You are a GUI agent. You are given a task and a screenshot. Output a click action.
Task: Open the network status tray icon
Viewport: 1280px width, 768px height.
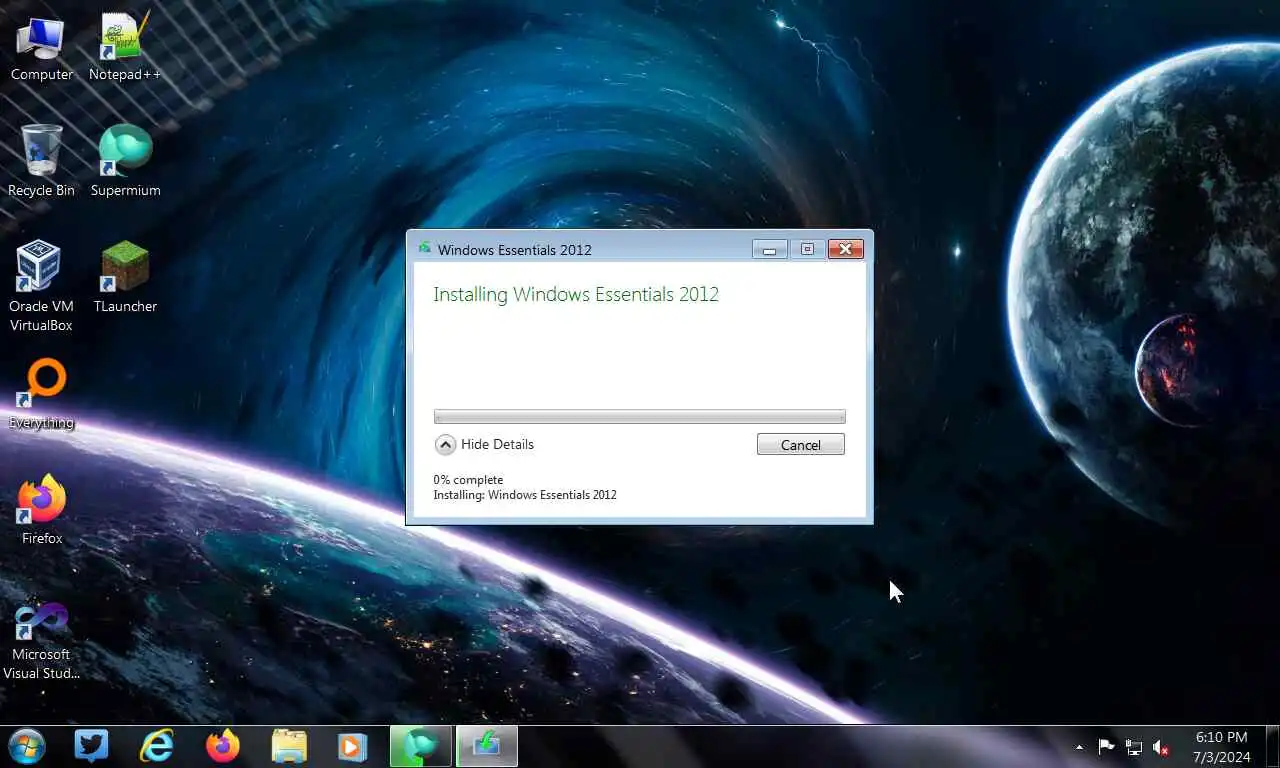(x=1134, y=747)
